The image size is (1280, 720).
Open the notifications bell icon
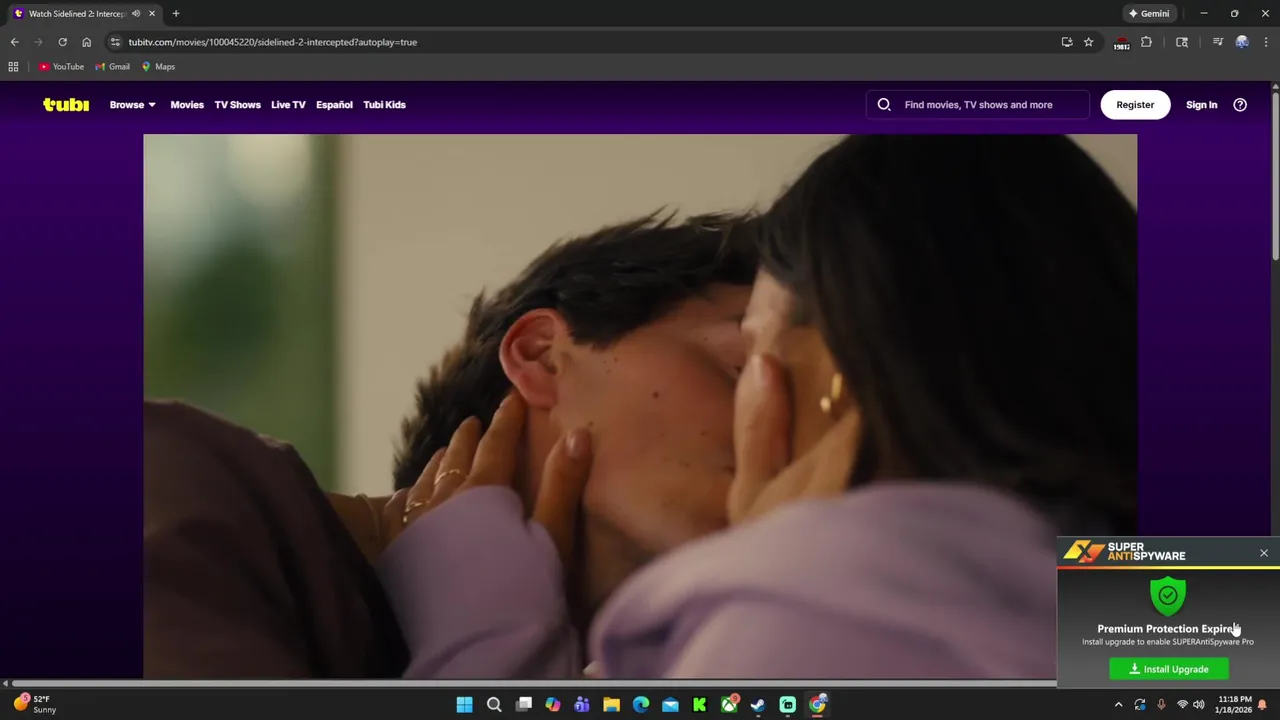point(1263,705)
